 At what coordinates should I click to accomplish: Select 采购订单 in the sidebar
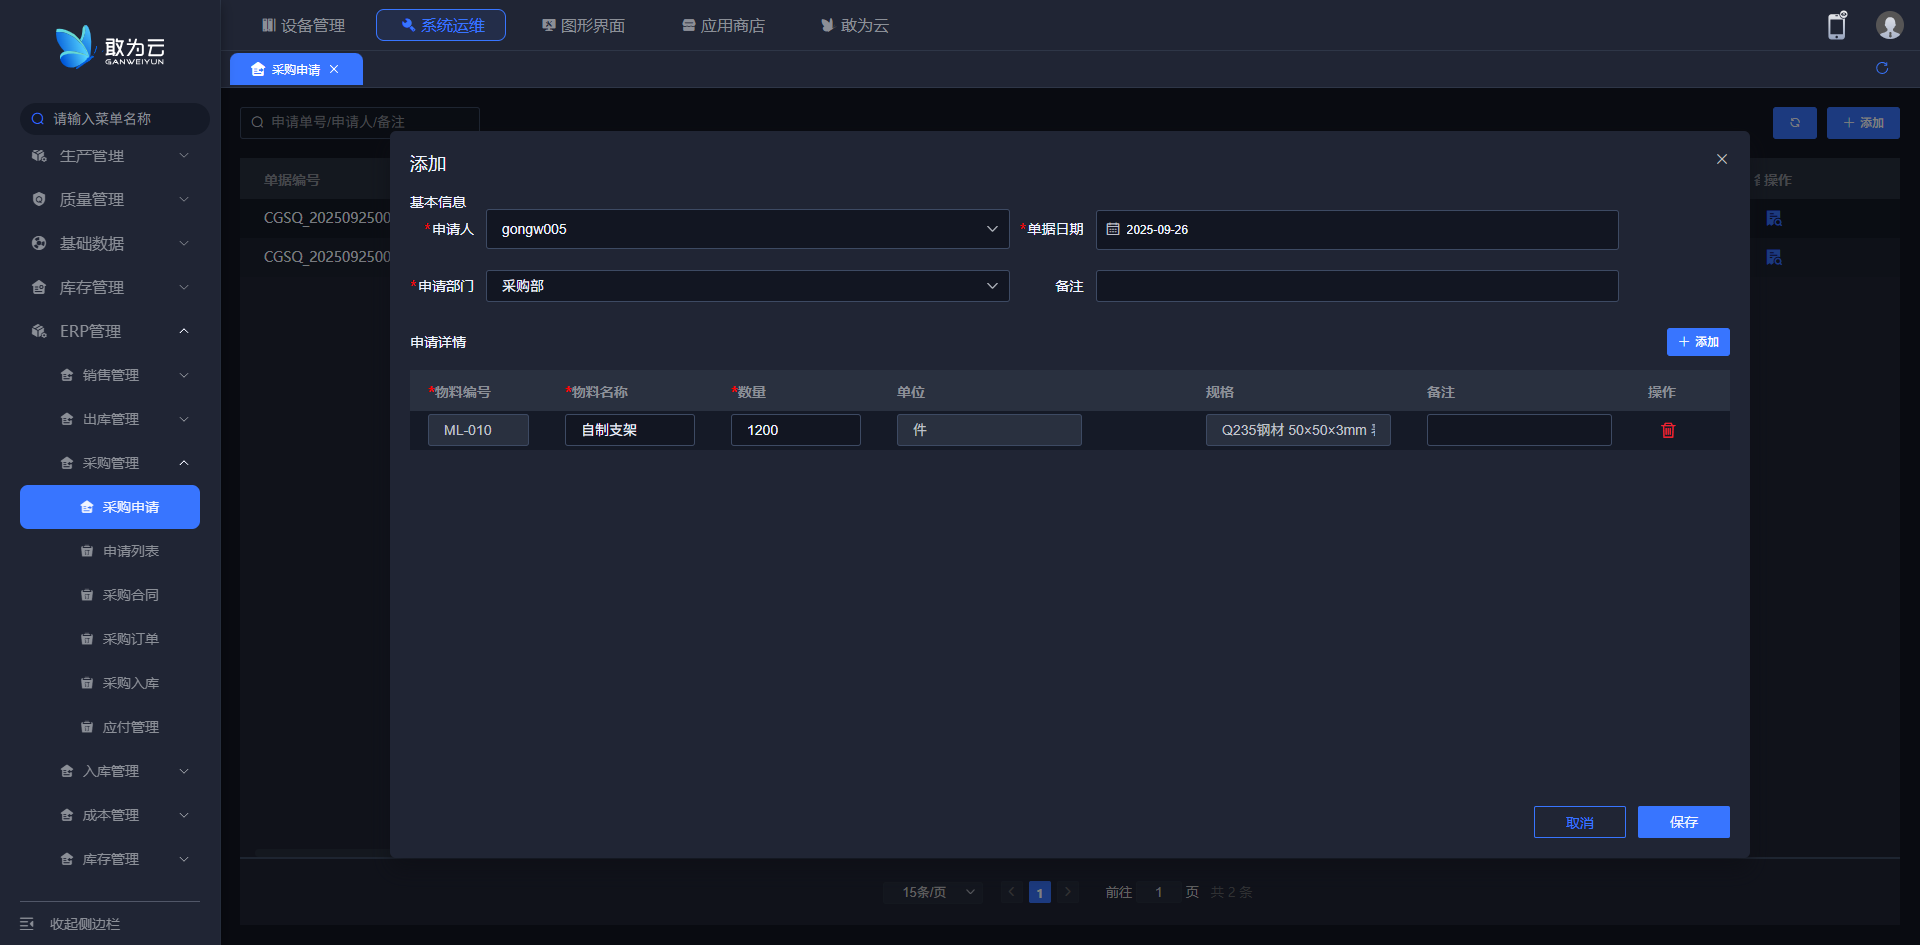pos(130,639)
